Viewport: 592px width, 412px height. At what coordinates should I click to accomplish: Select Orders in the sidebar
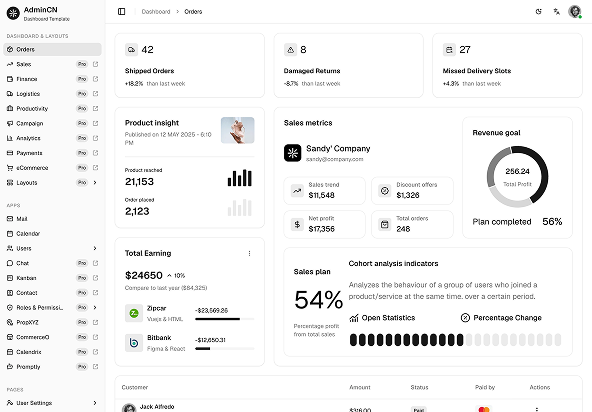coord(52,49)
